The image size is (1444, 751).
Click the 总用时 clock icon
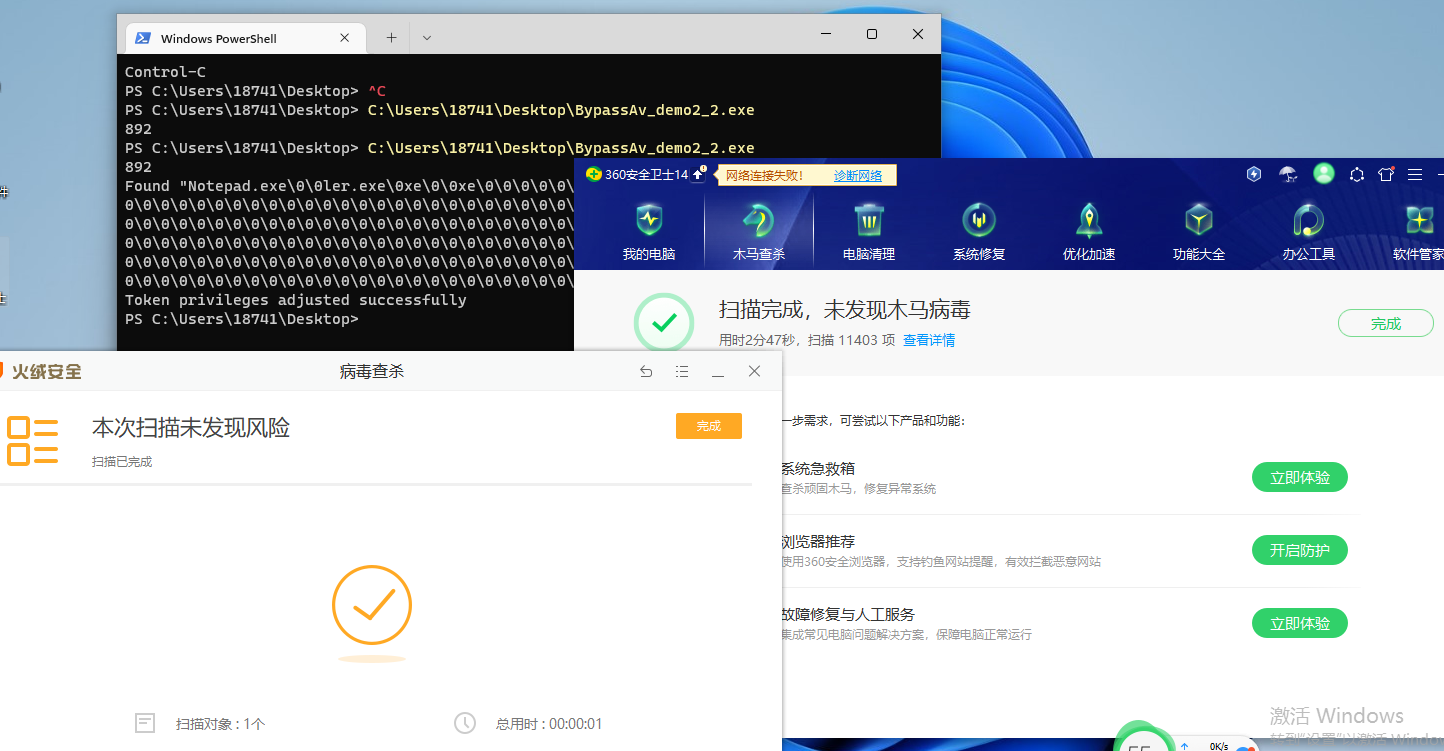464,723
